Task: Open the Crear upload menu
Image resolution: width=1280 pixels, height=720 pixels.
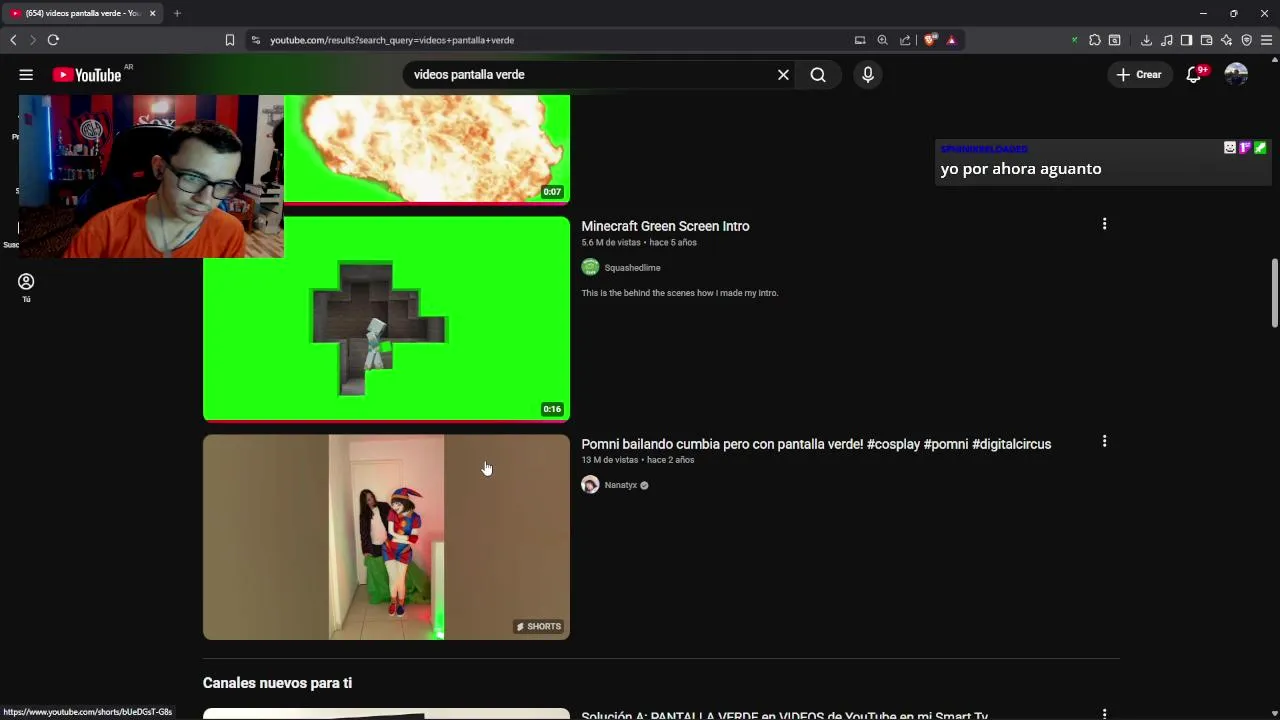Action: pyautogui.click(x=1139, y=75)
